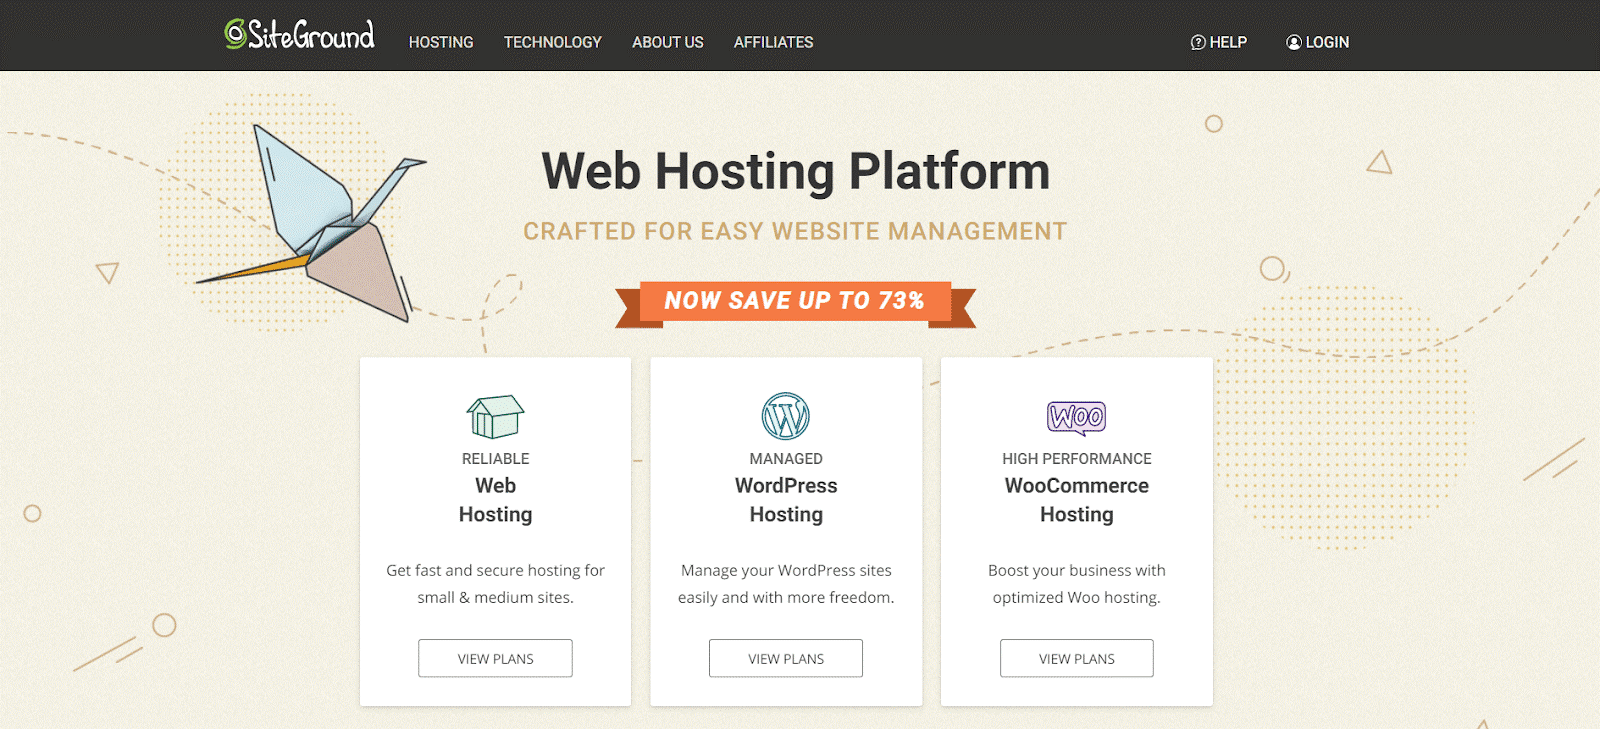Open the Technology menu

552,43
